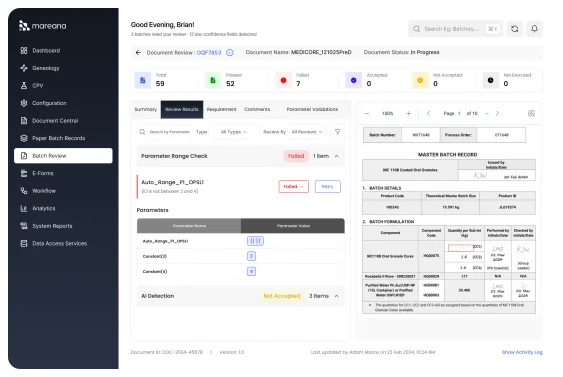Viewport: 563px width, 377px height.
Task: Click the Total documents icon
Action: click(143, 80)
